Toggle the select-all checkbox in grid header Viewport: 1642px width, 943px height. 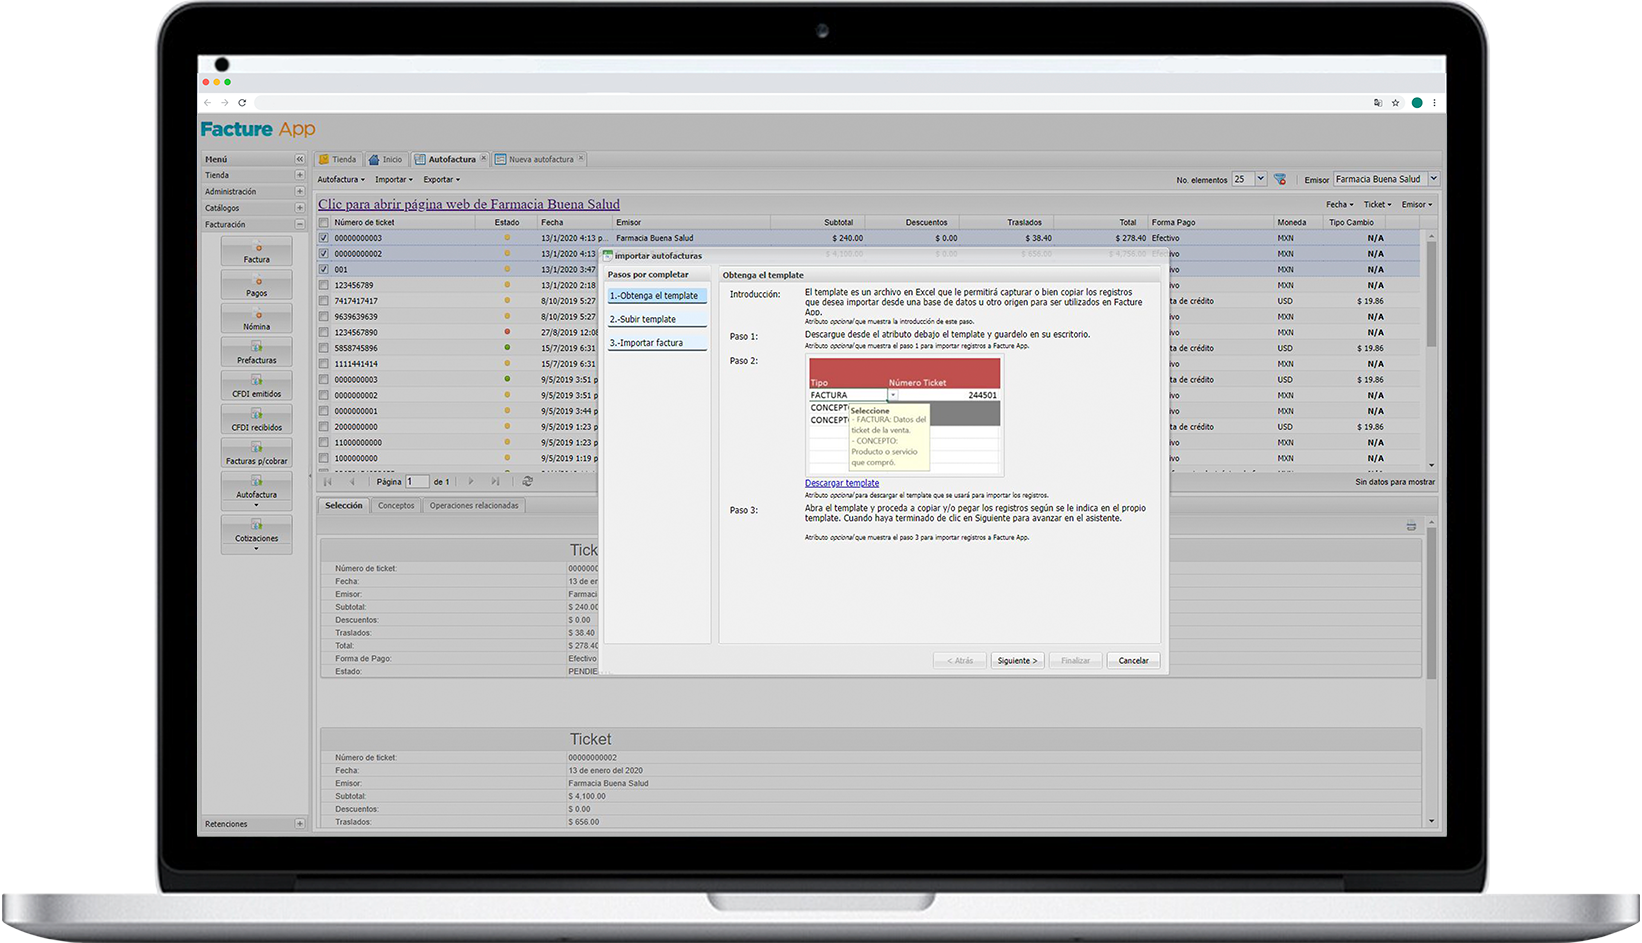point(324,222)
